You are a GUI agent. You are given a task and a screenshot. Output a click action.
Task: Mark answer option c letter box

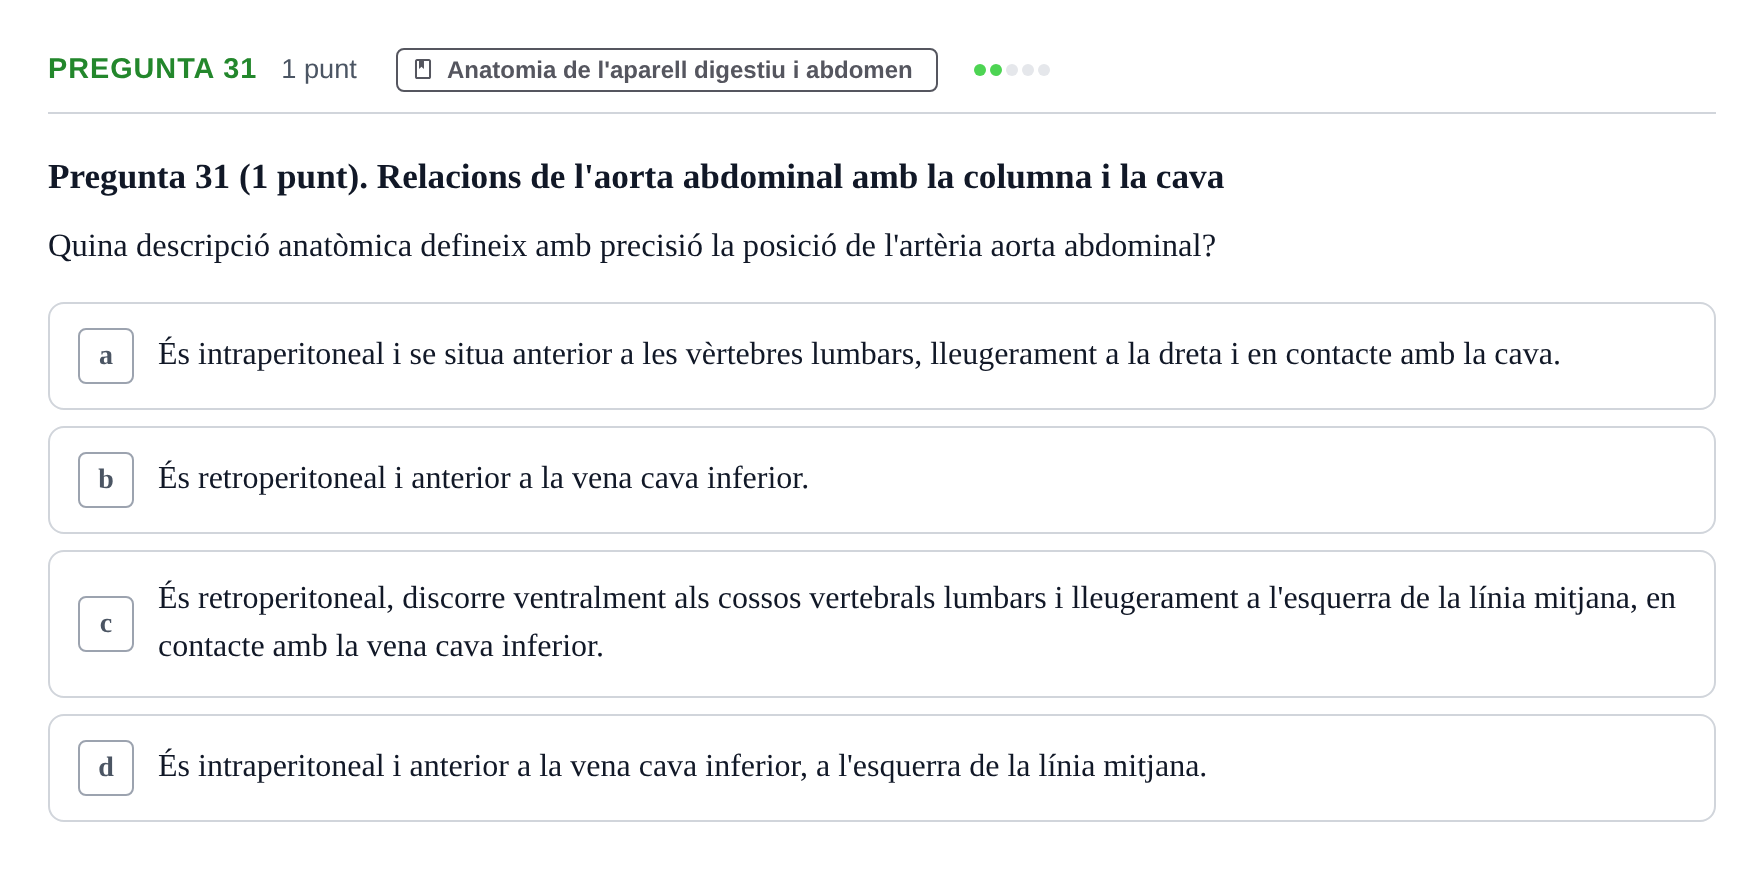click(106, 624)
